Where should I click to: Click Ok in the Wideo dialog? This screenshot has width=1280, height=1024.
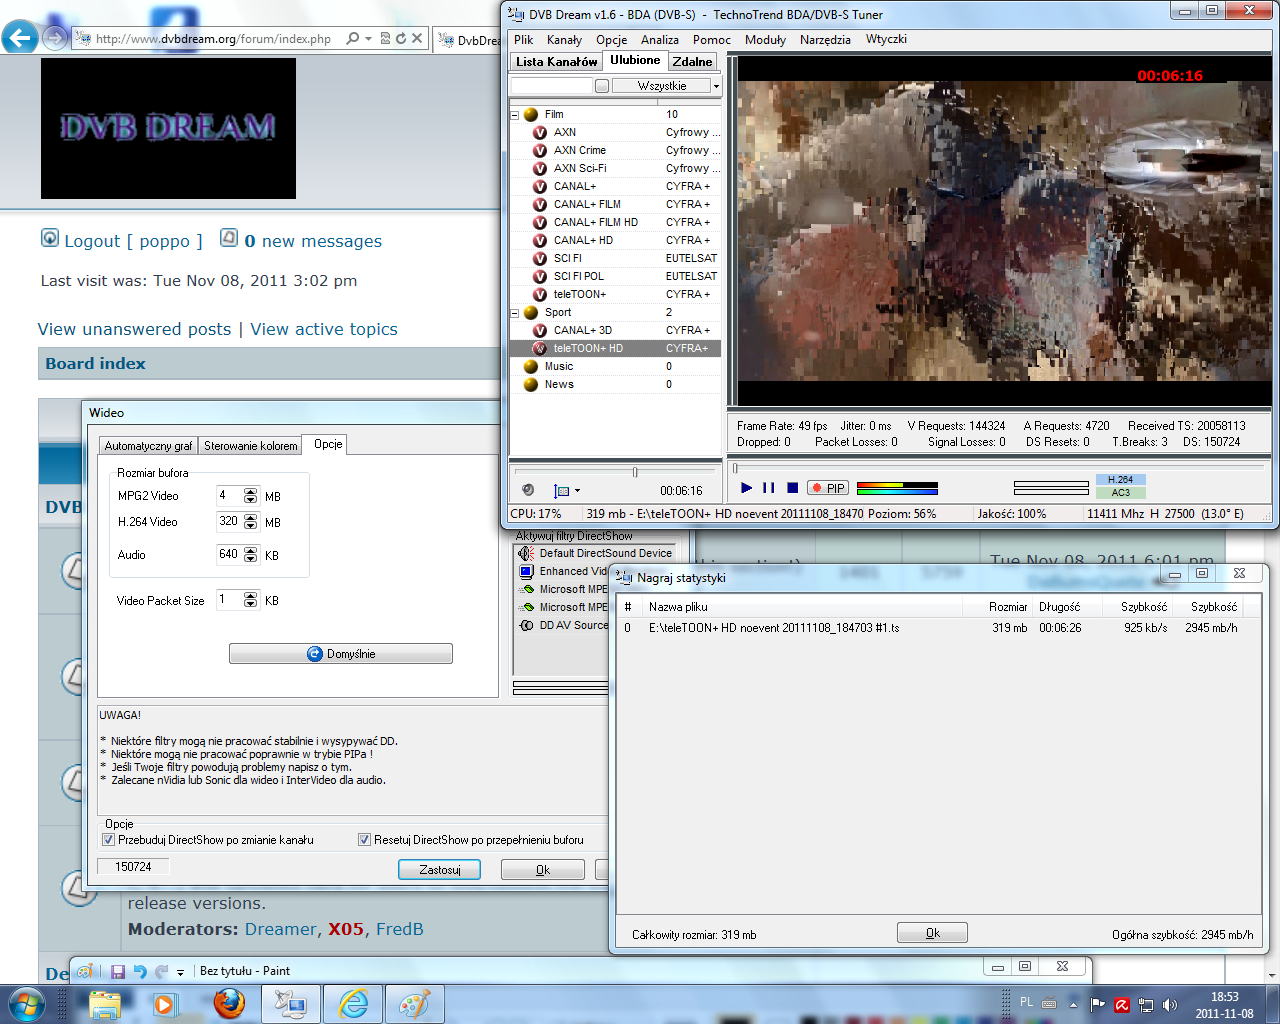click(543, 870)
